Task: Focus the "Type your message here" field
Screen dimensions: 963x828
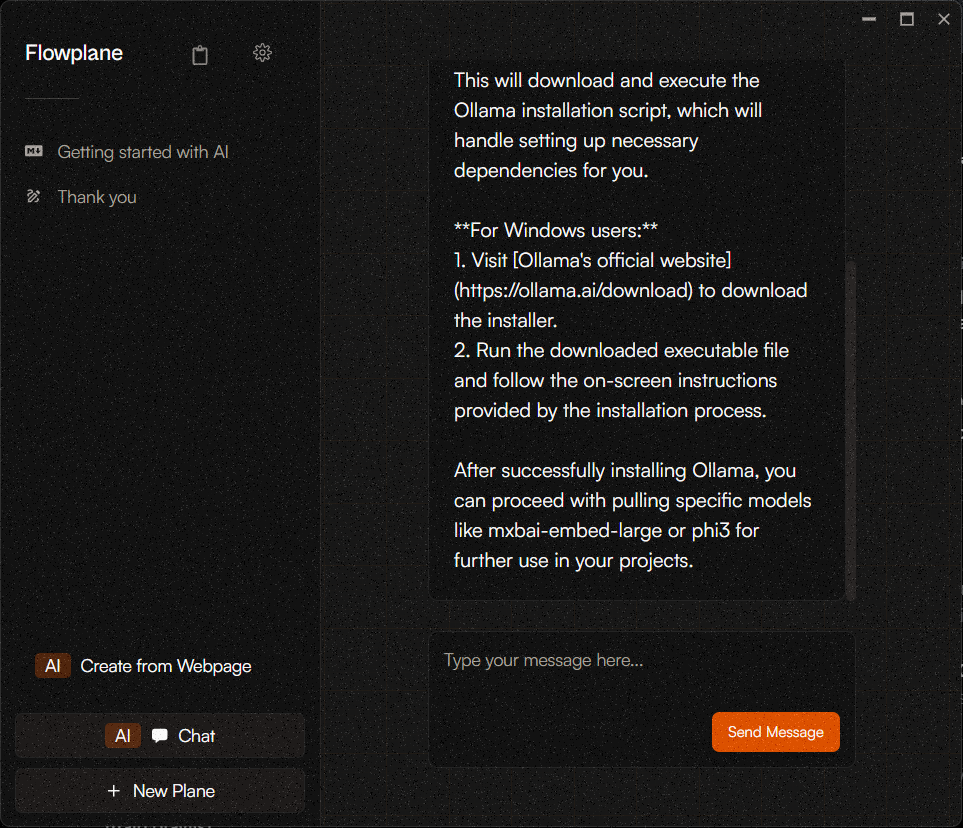Action: (x=570, y=661)
